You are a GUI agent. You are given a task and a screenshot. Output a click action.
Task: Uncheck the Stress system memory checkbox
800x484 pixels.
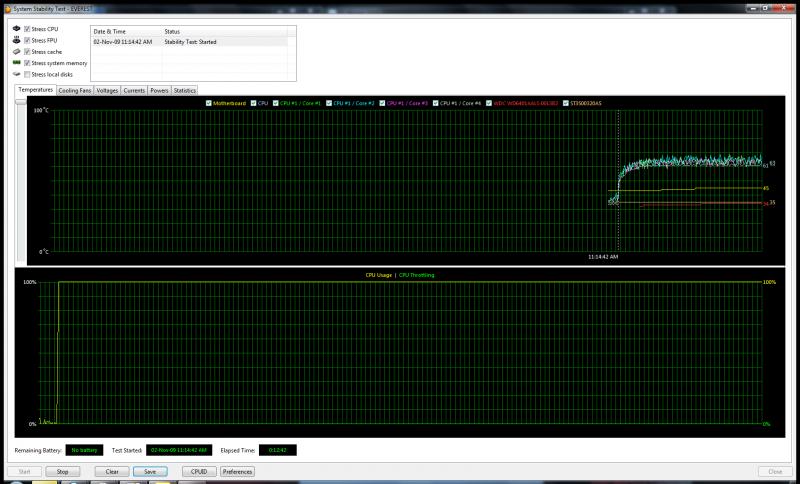(27, 63)
